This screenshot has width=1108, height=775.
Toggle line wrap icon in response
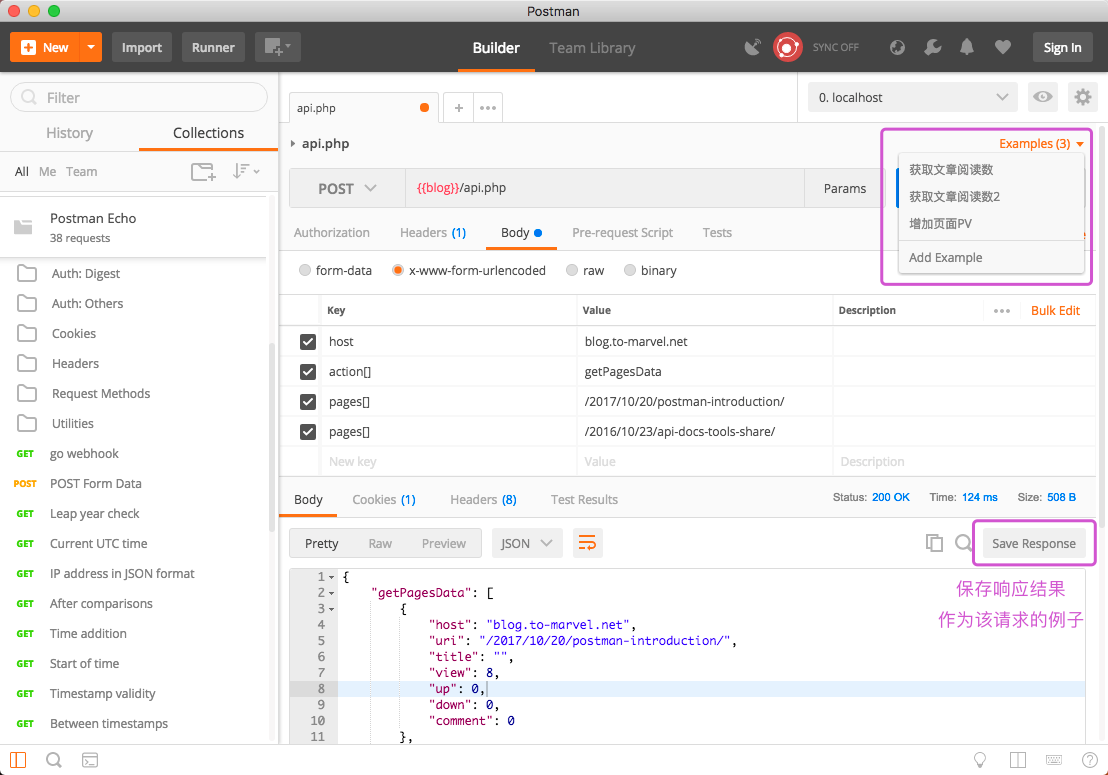[x=587, y=543]
